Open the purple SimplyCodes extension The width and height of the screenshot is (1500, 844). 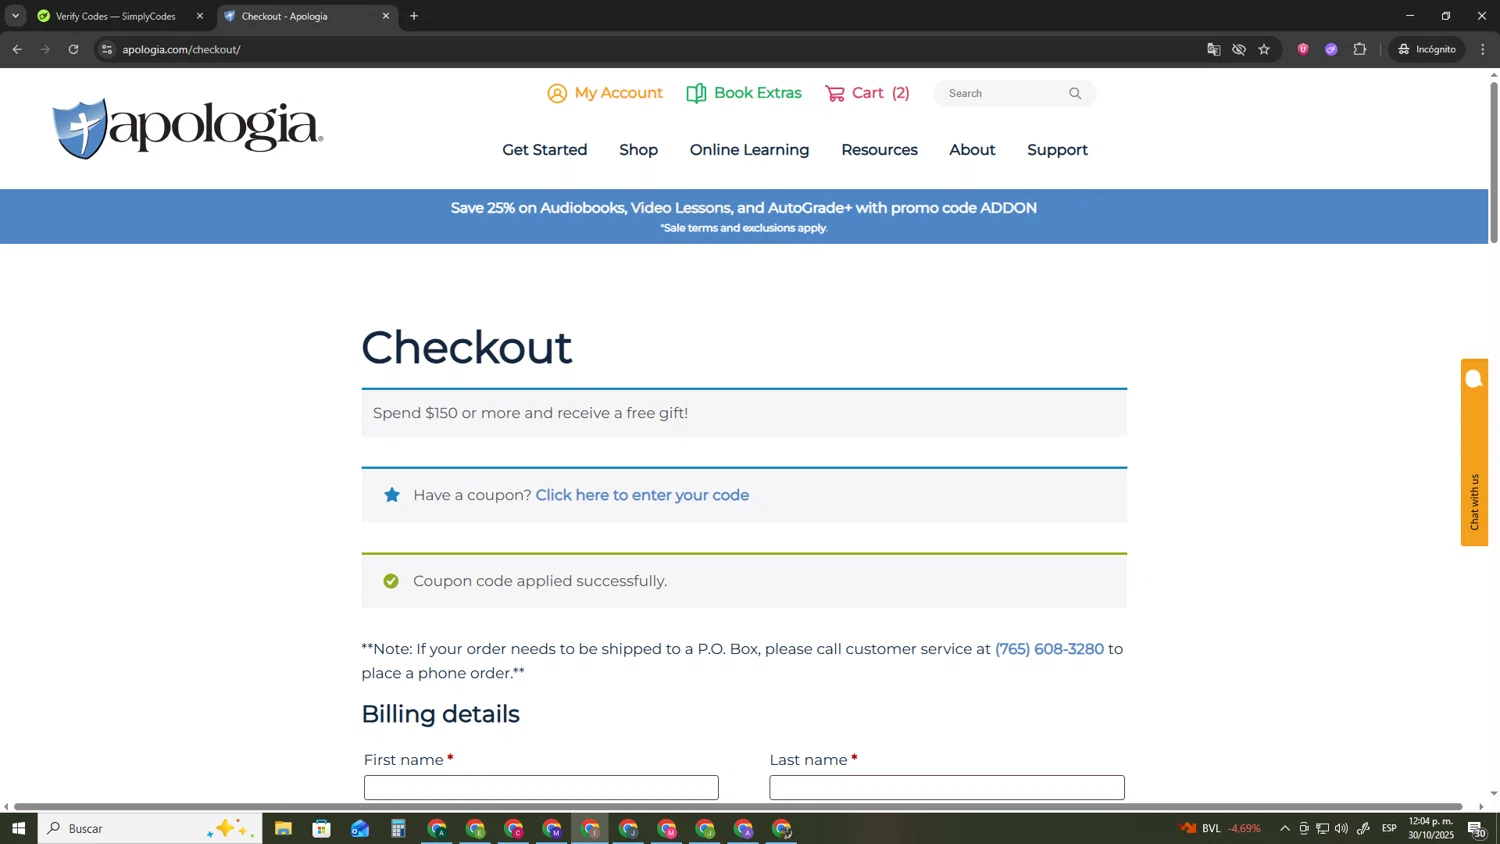coord(1331,49)
